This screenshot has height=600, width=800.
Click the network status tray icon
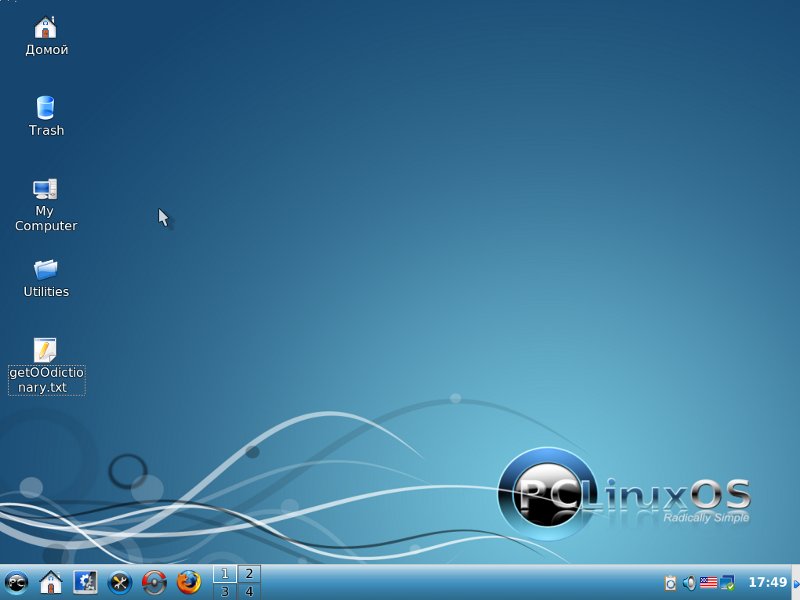coord(728,582)
